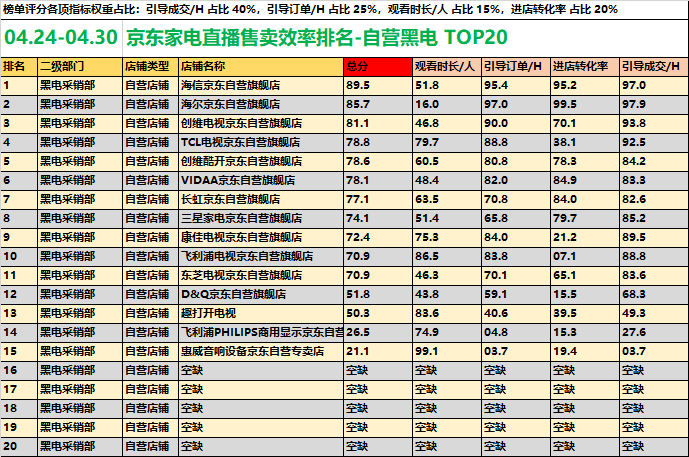
Task: Click deal value 97.9 in 海尔 row
Action: tap(654, 105)
